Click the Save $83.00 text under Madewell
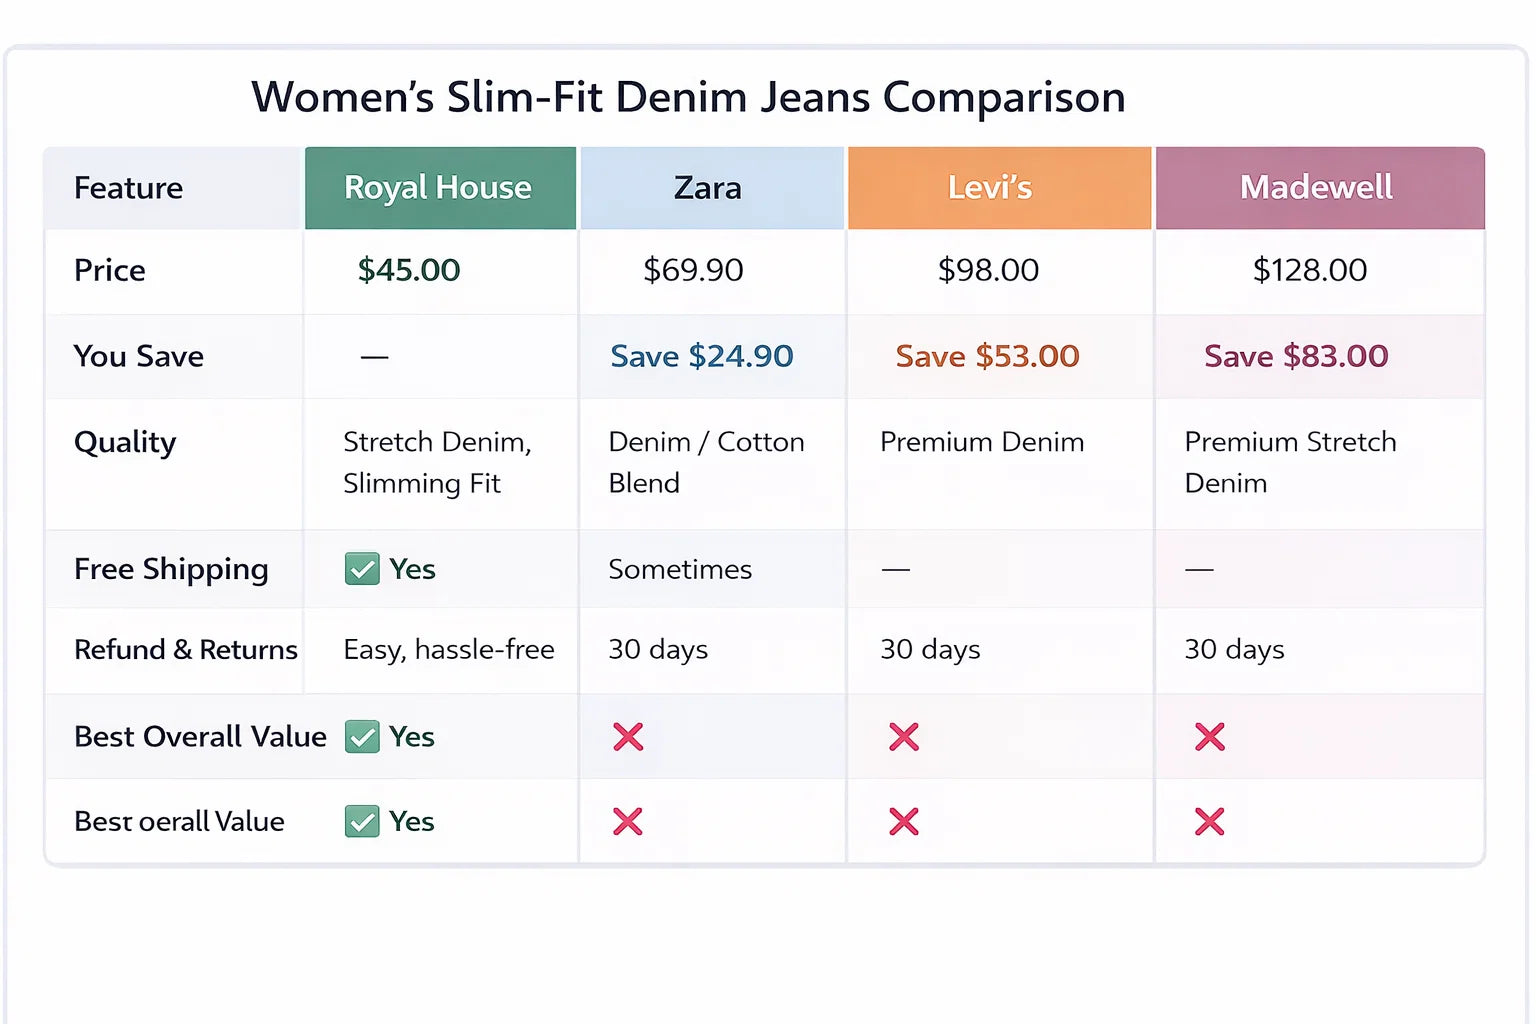 (1296, 356)
